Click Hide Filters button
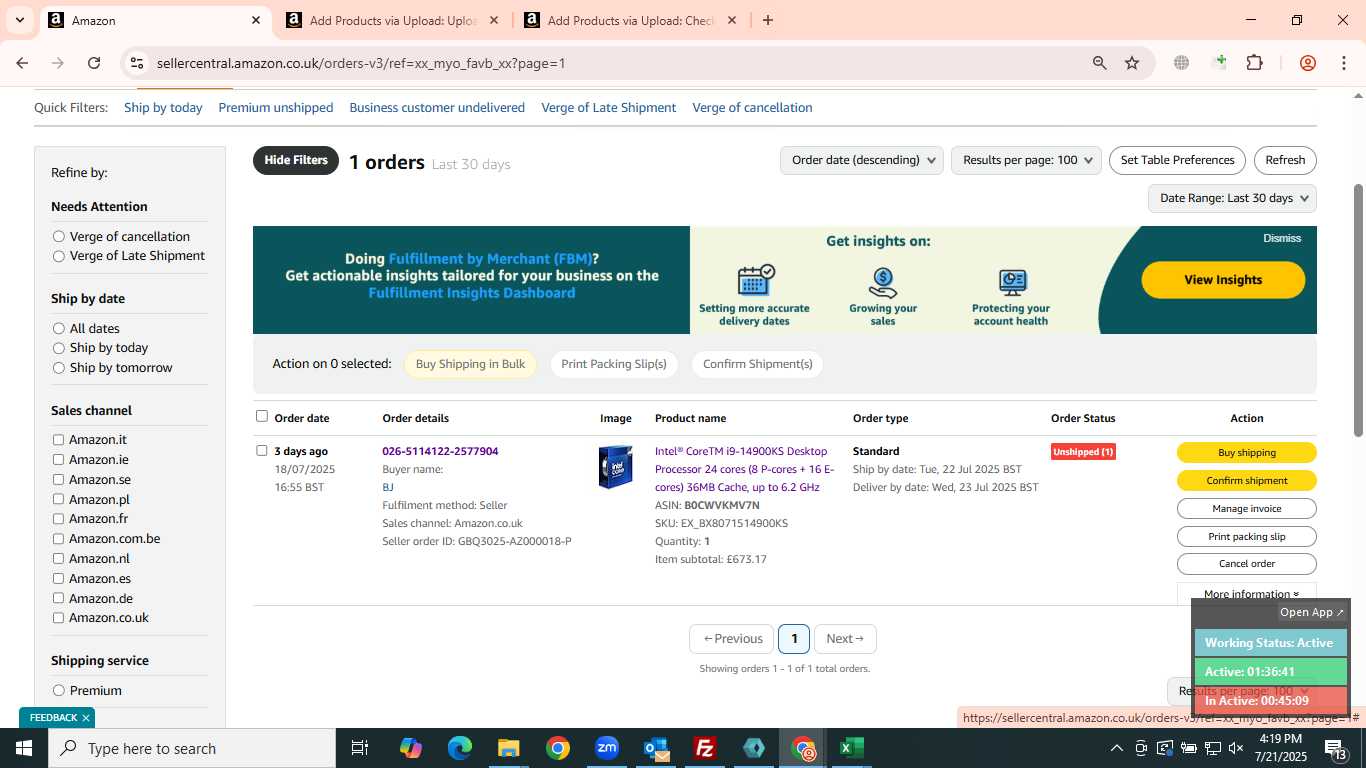 [x=296, y=160]
